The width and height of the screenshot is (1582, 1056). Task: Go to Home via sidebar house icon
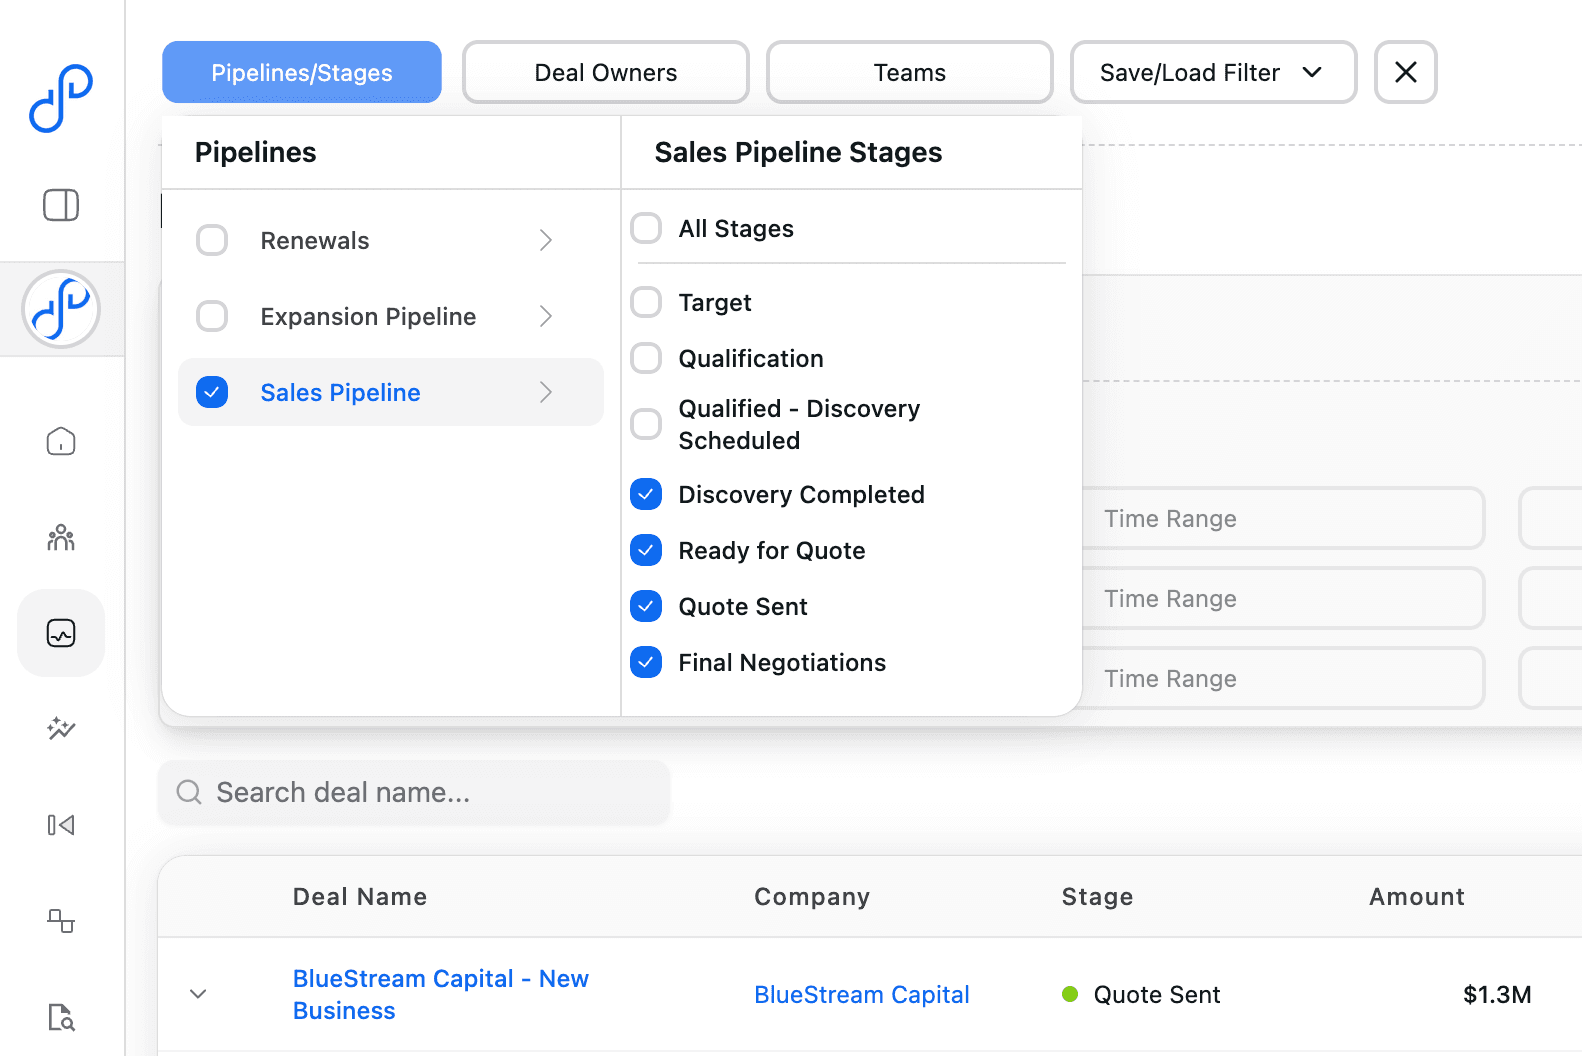pos(61,441)
